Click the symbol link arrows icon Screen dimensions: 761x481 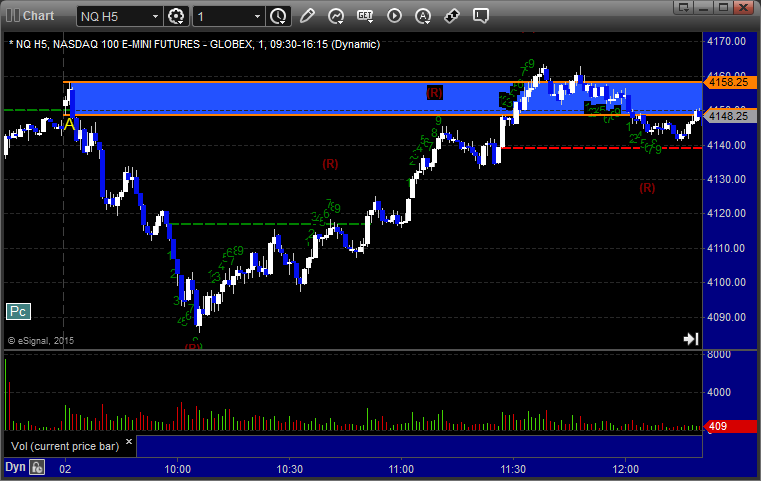point(452,16)
